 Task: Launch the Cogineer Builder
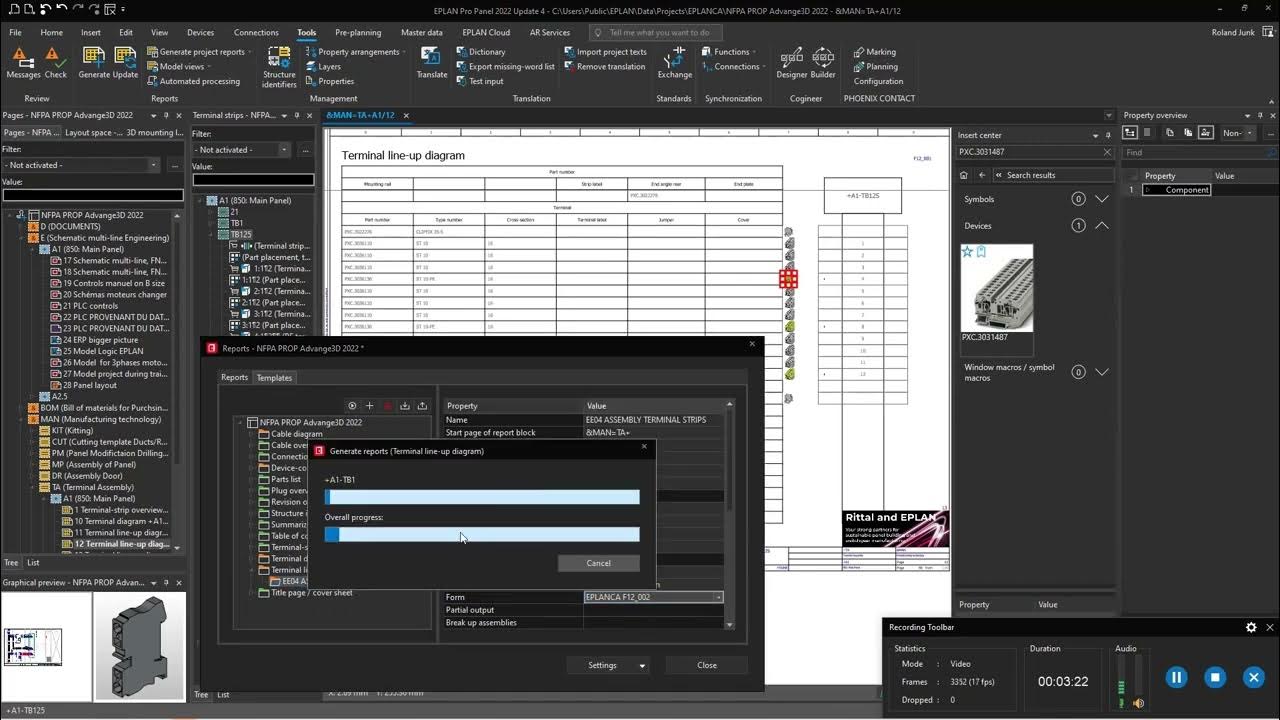pos(823,63)
